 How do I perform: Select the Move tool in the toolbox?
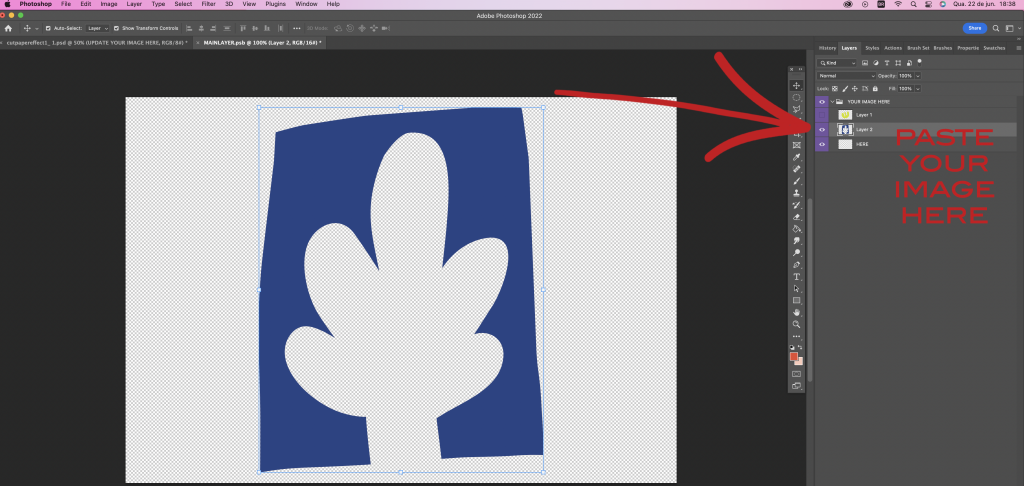[796, 86]
